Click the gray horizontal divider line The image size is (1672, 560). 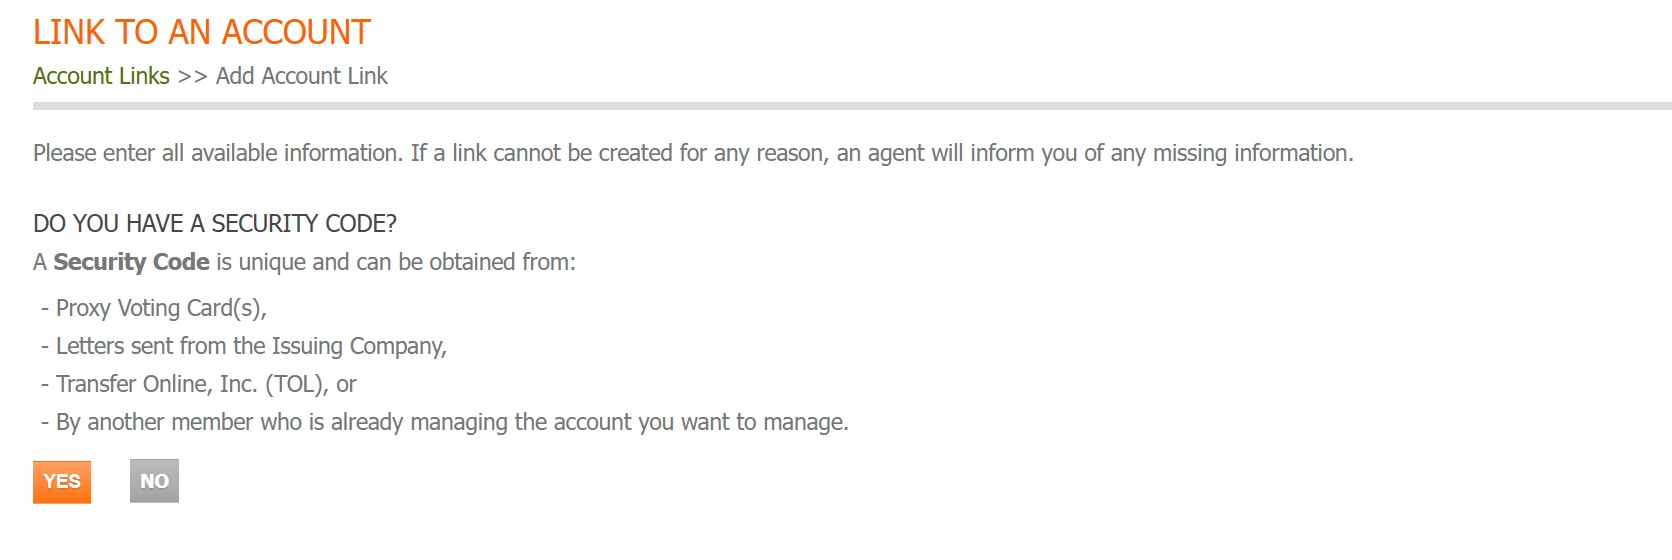click(x=850, y=105)
